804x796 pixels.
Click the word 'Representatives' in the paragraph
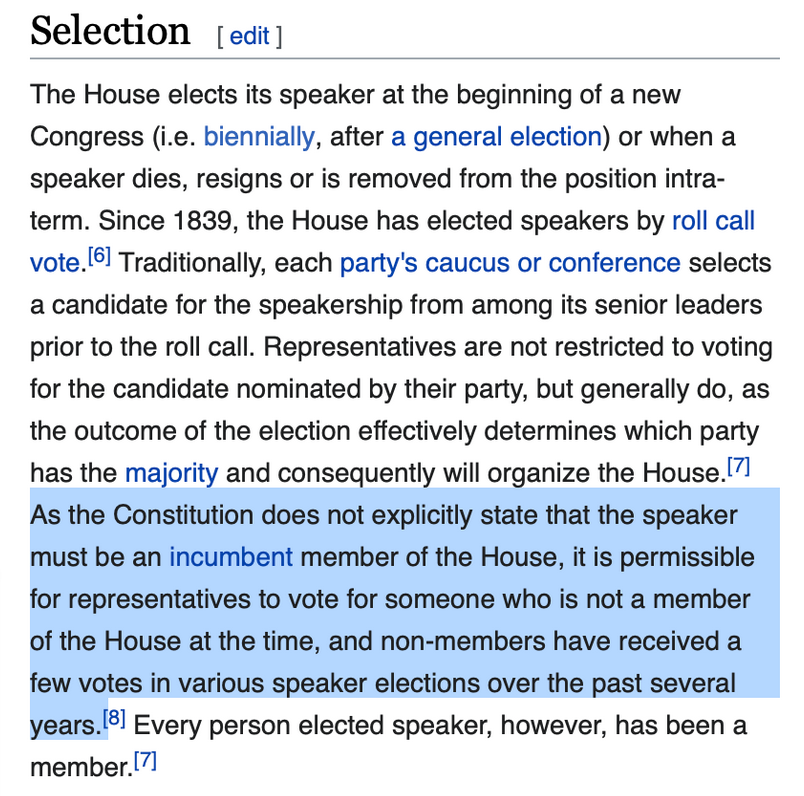tap(359, 347)
